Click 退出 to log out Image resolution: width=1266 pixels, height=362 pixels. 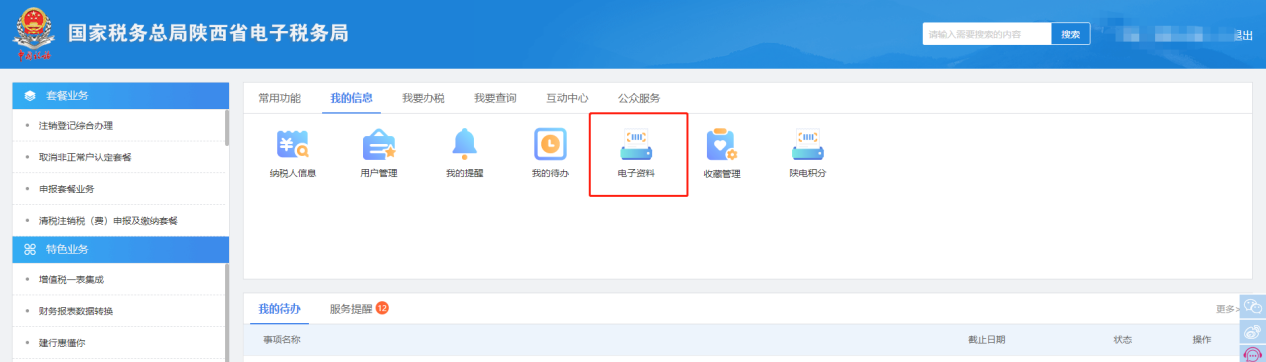click(1244, 35)
